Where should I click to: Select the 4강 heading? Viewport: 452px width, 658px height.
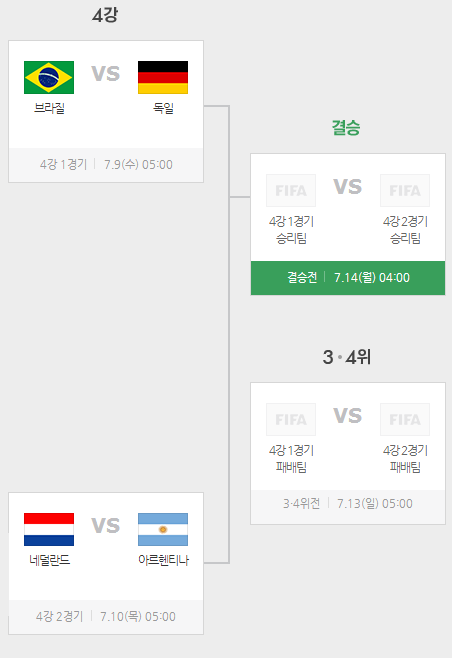105,15
